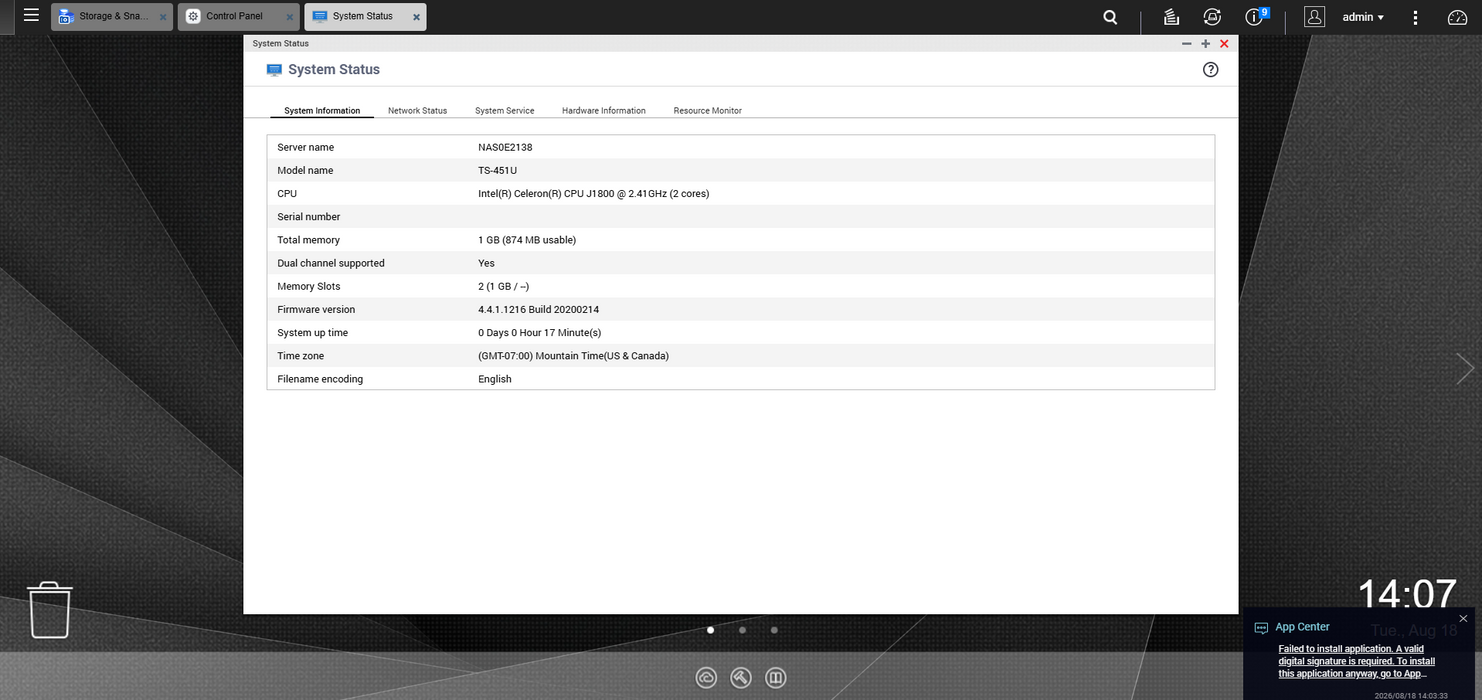Click the System Status monitor icon in header

[274, 70]
